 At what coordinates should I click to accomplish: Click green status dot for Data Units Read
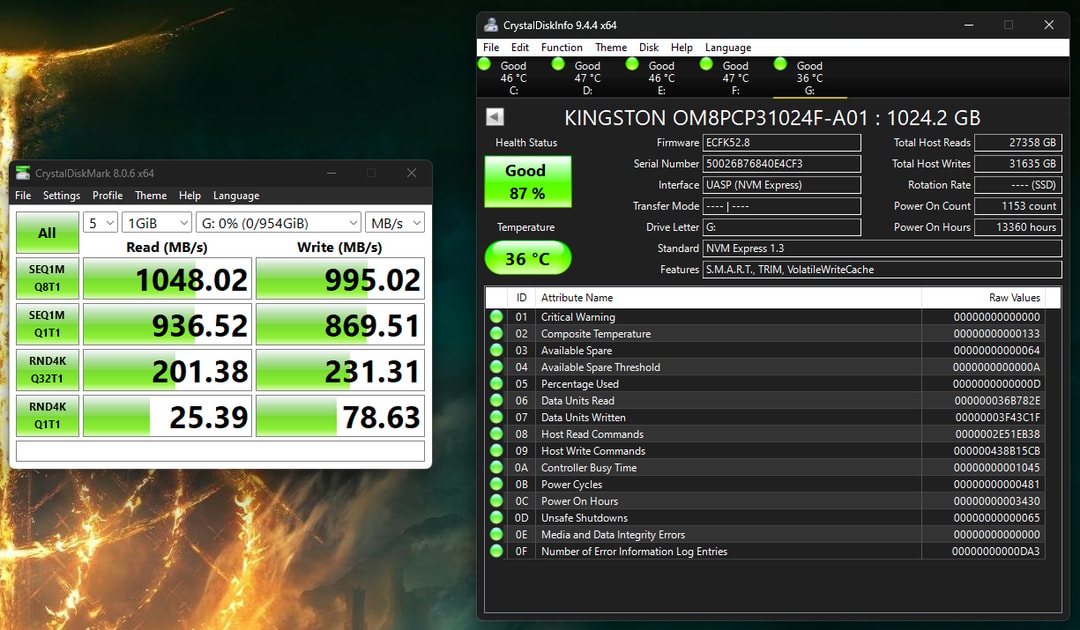[x=497, y=400]
